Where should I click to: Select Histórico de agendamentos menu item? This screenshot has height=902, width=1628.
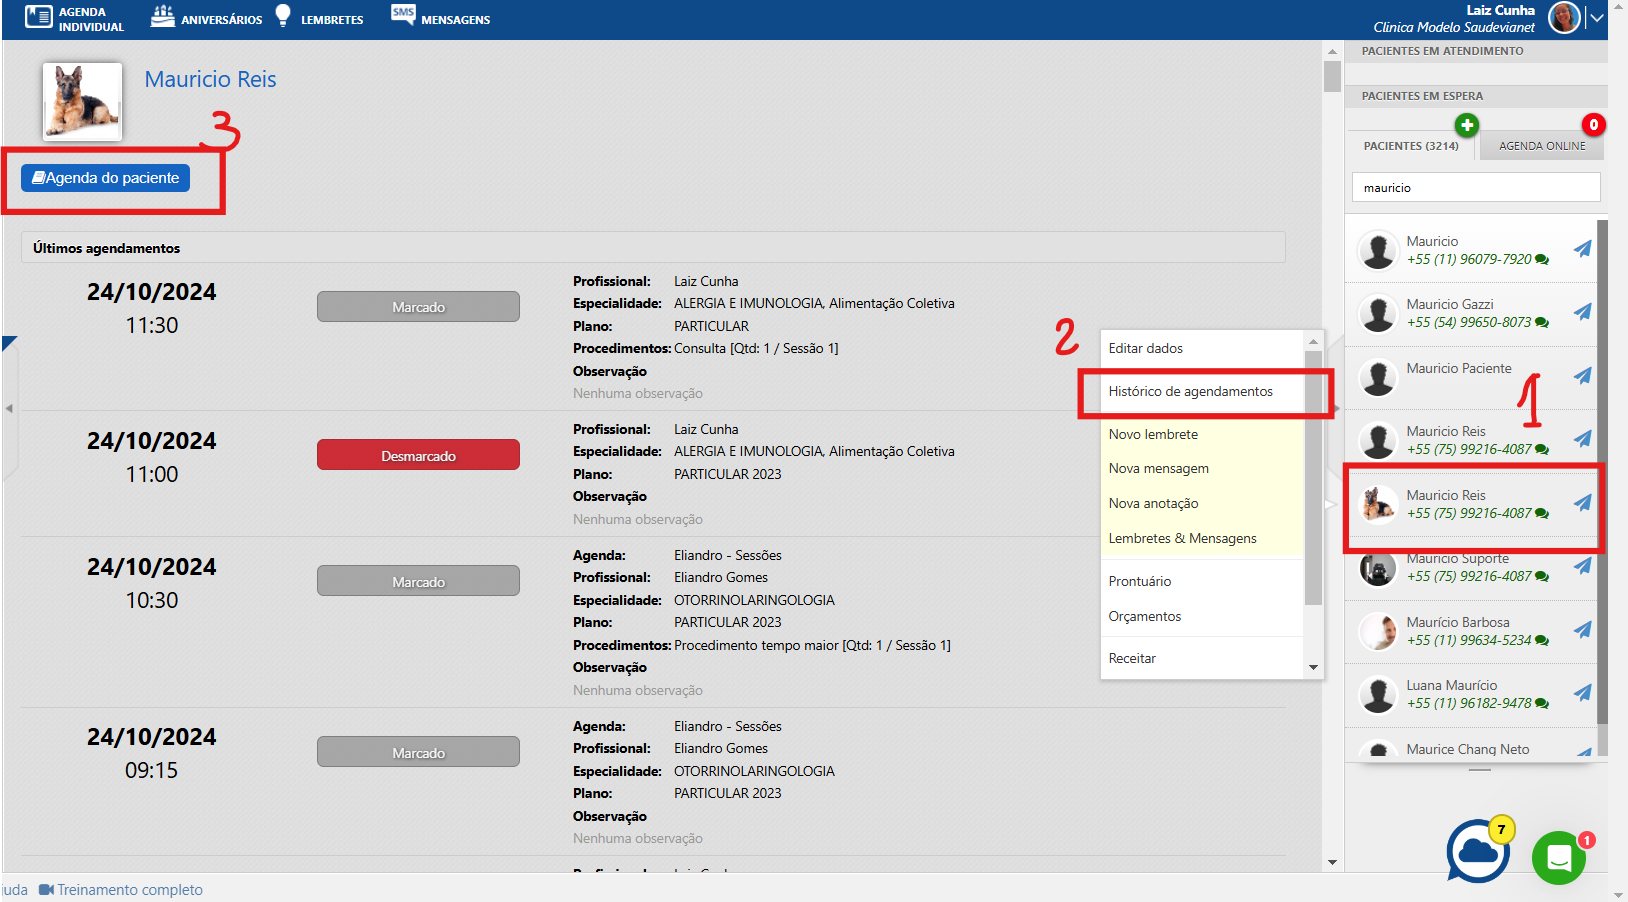click(x=1190, y=392)
